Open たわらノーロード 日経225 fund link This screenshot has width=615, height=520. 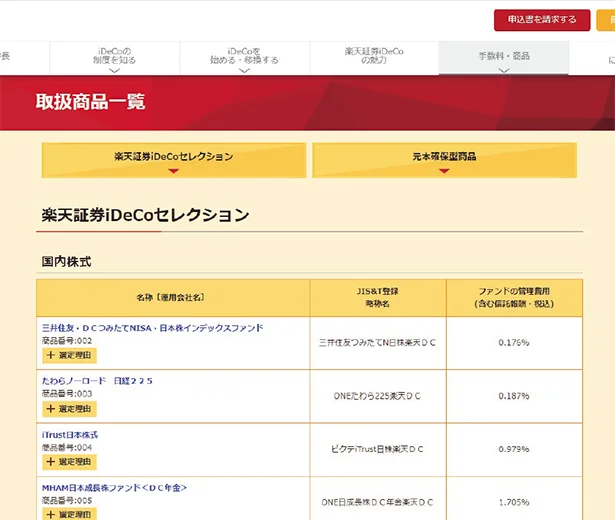[x=97, y=381]
